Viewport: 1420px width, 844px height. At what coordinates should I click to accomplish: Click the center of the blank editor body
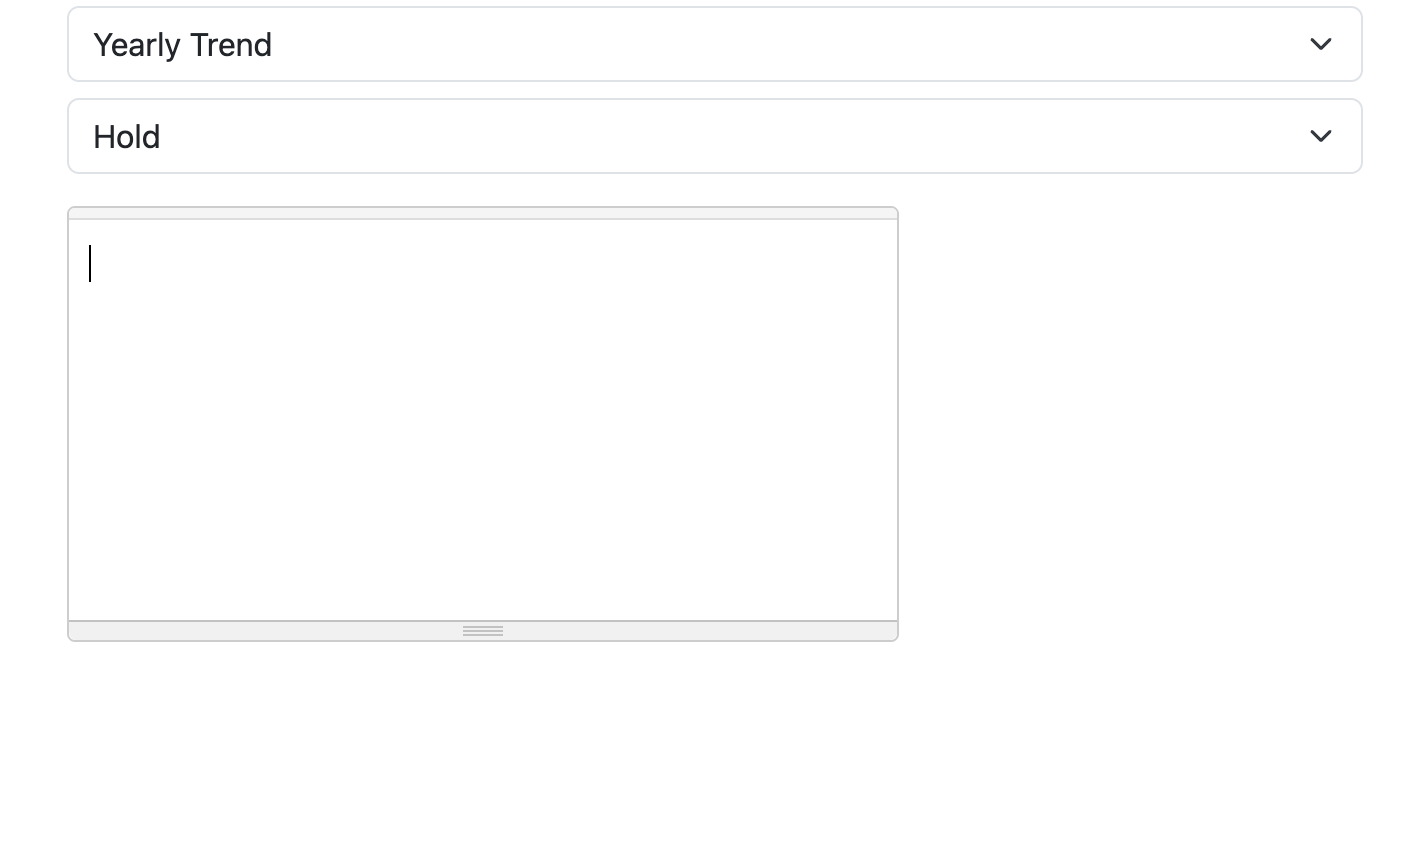coord(483,420)
